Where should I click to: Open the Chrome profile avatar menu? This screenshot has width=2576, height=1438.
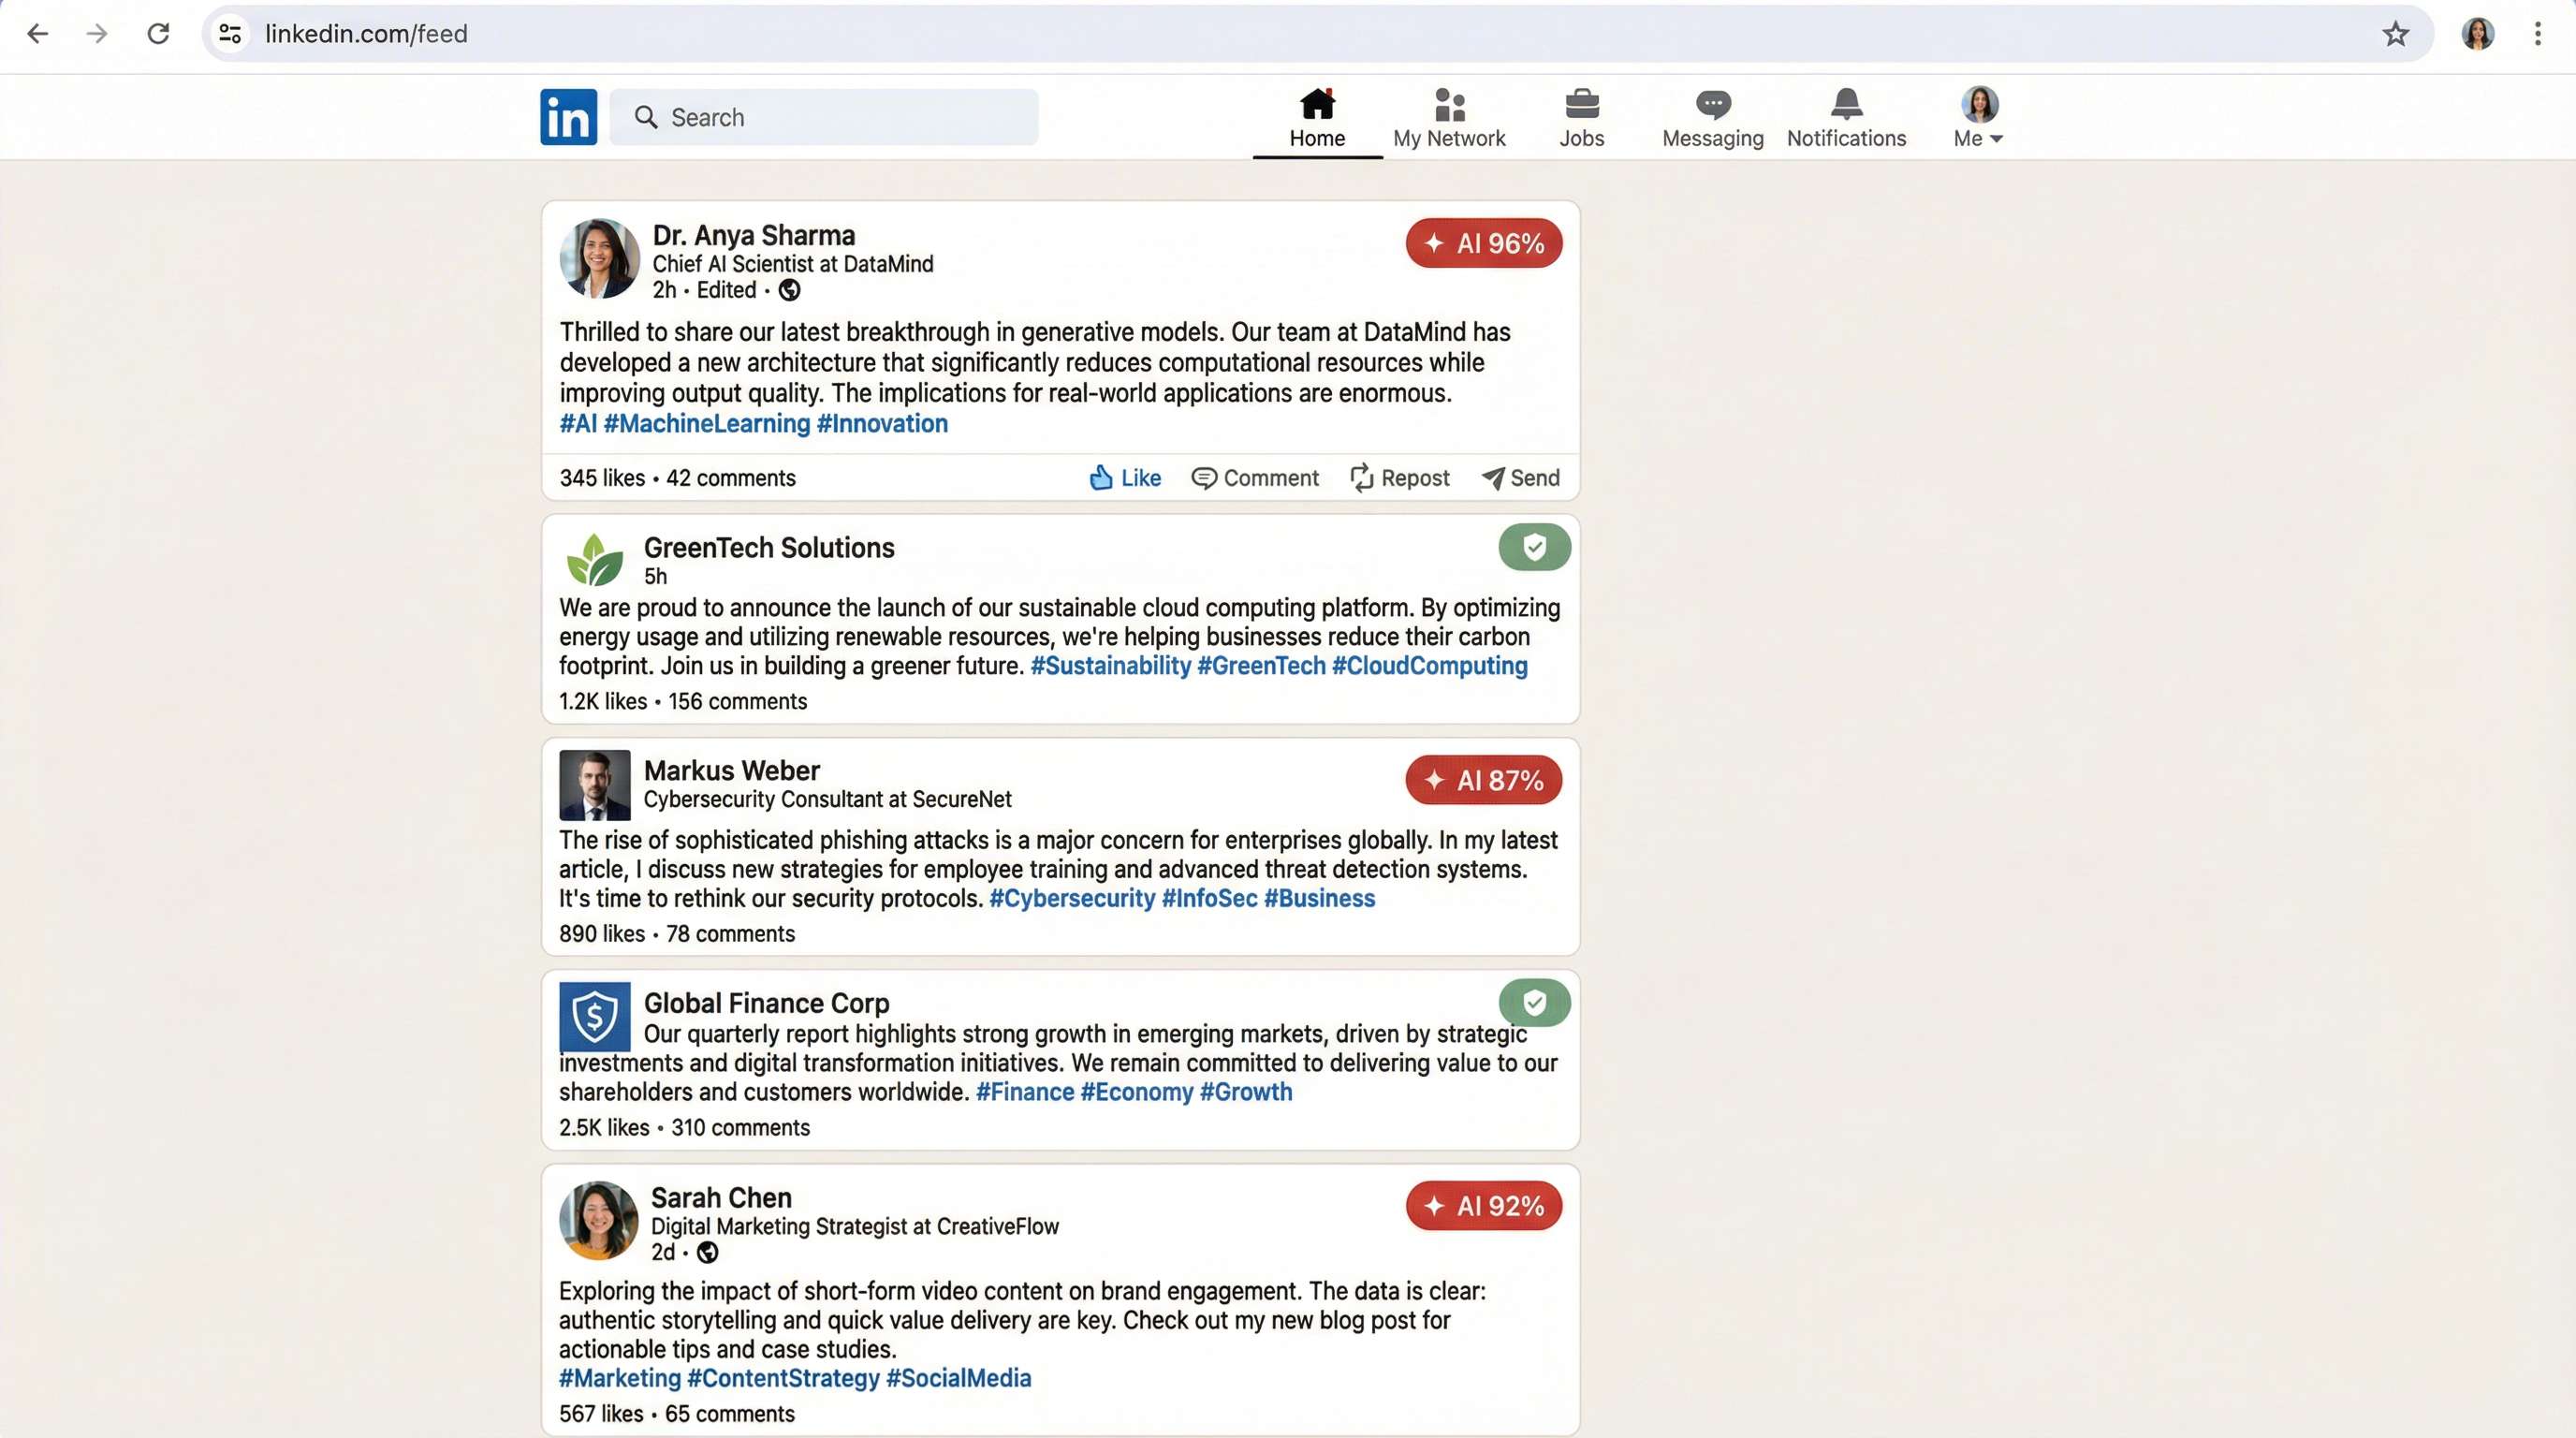[2477, 34]
